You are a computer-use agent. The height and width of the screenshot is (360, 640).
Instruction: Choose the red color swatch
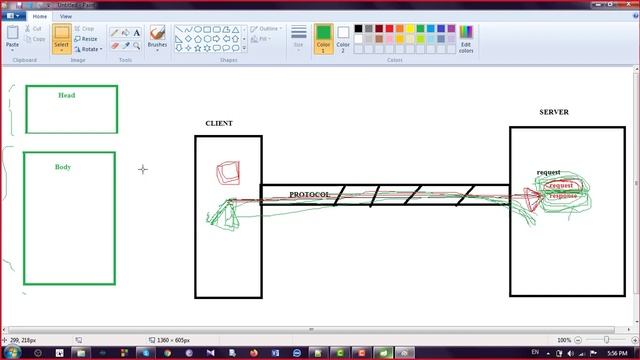click(x=389, y=29)
